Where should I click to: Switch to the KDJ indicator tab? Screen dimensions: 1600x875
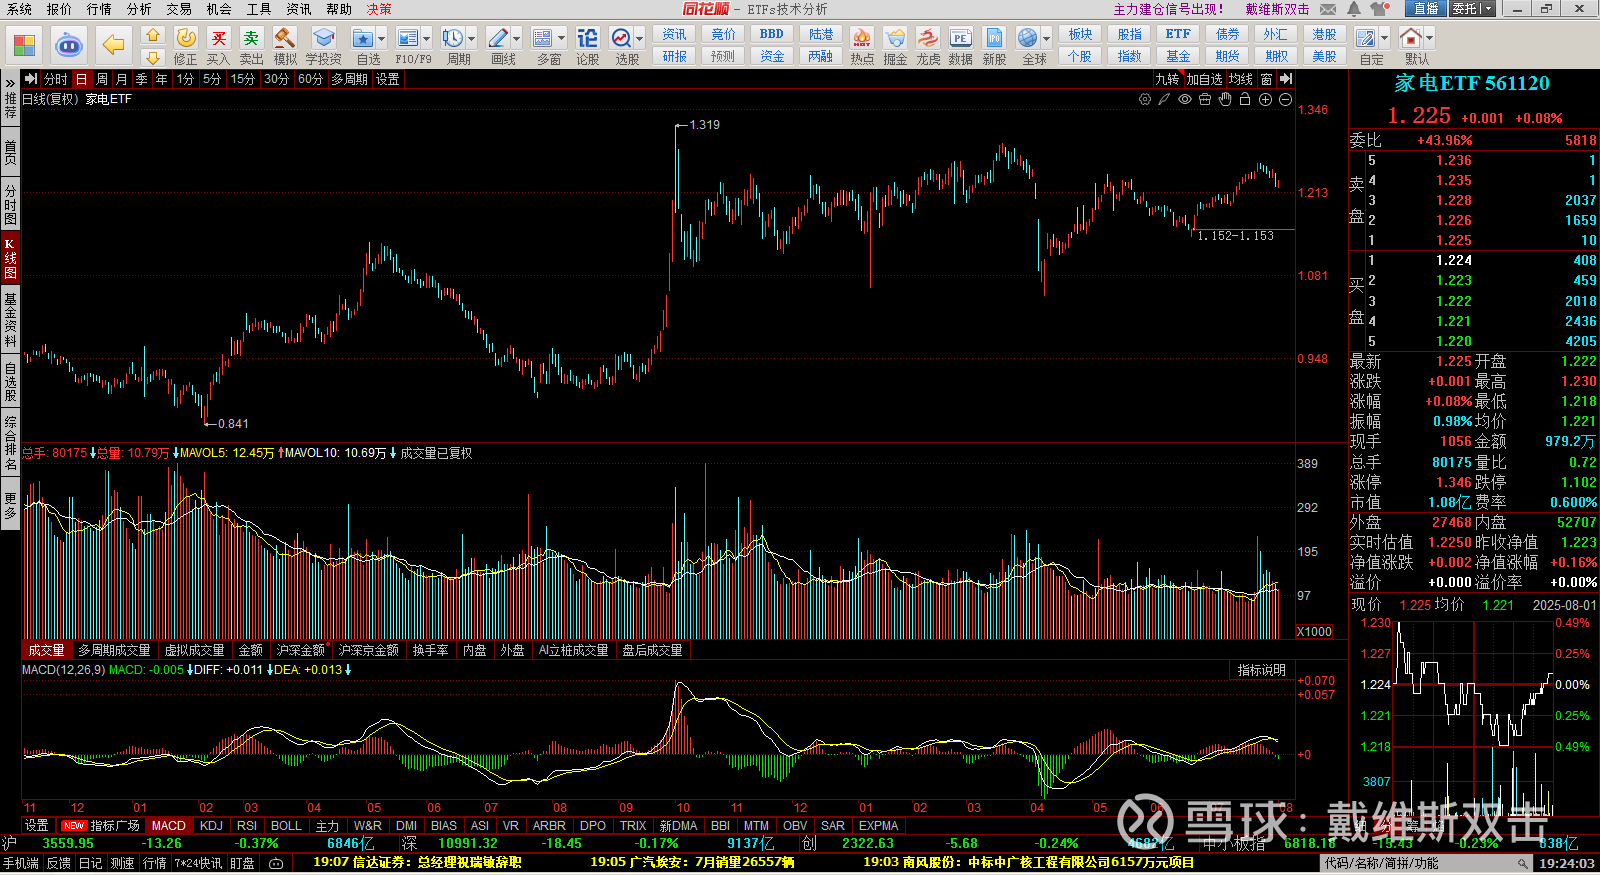(211, 826)
